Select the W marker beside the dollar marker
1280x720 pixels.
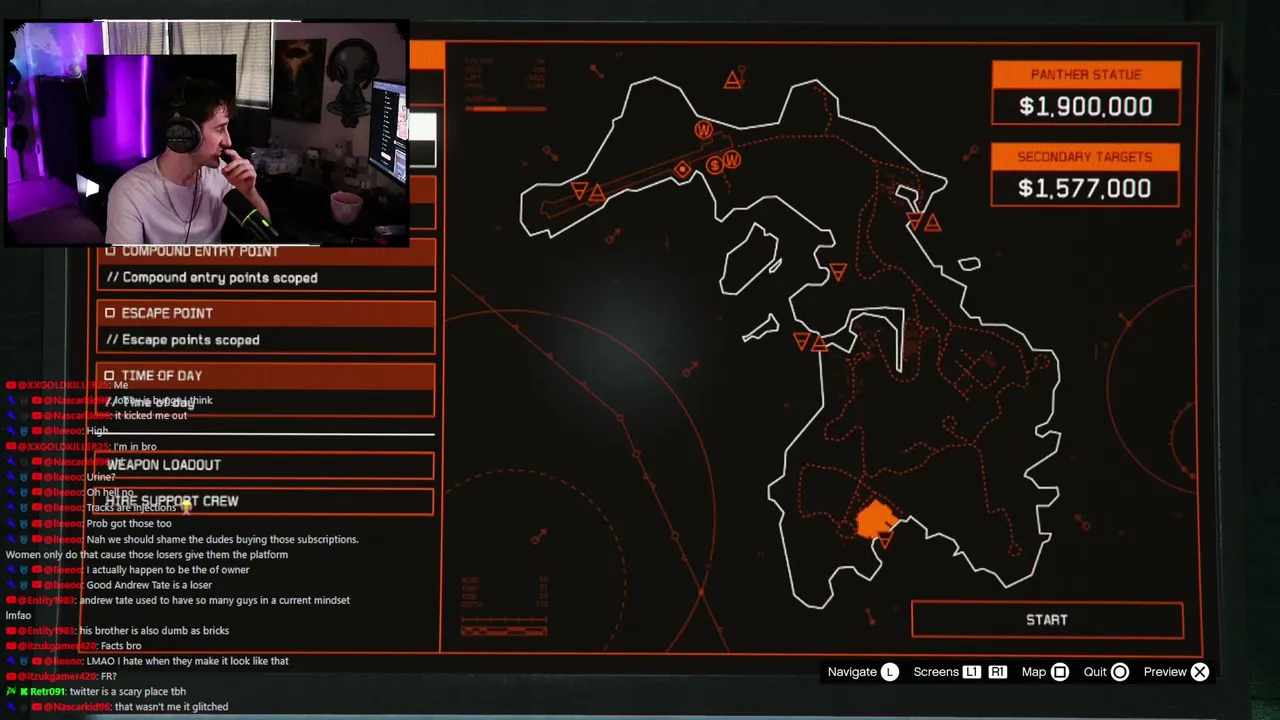tap(732, 160)
